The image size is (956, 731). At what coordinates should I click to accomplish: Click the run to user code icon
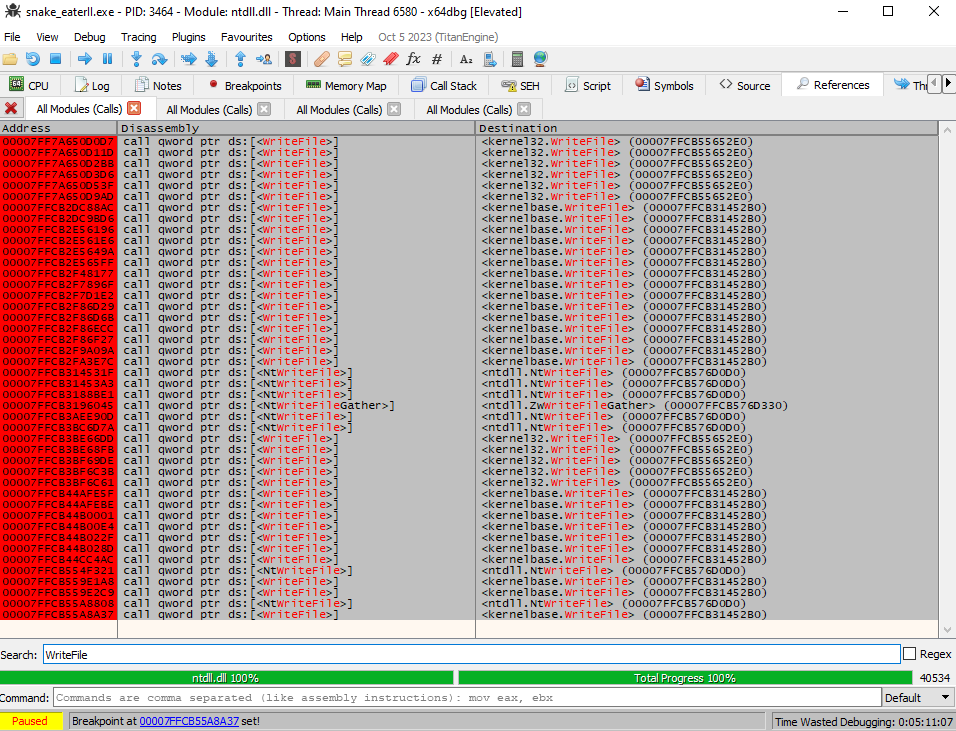[264, 59]
